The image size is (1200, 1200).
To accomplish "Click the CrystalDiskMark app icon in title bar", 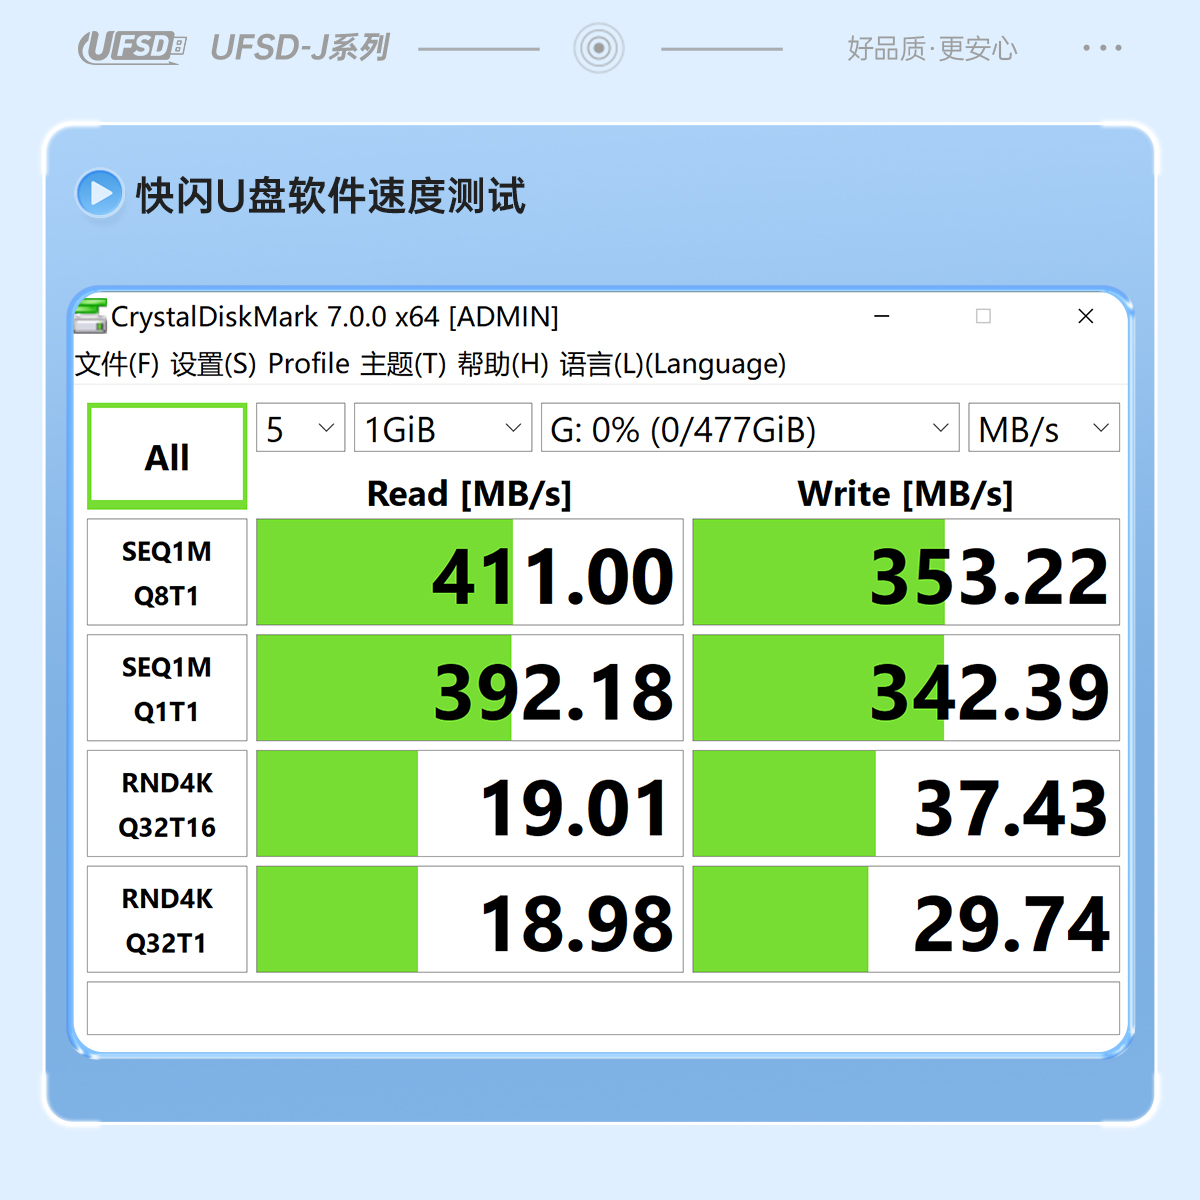I will pyautogui.click(x=91, y=316).
